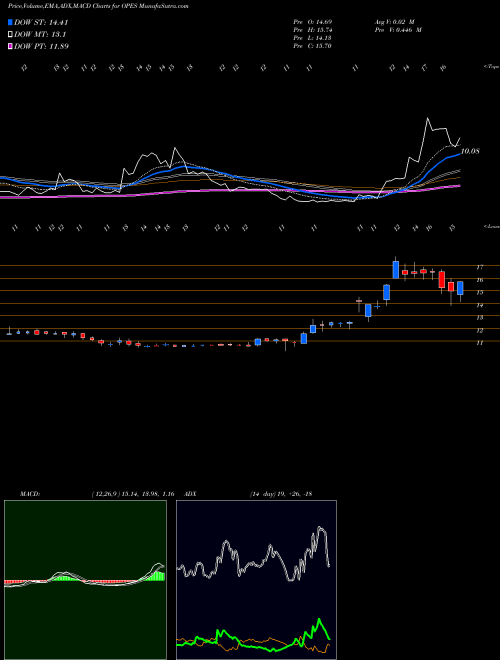Viewport: 500px width, 660px height.
Task: Click the 'Pre O: 14.69' value
Action: coord(312,22)
